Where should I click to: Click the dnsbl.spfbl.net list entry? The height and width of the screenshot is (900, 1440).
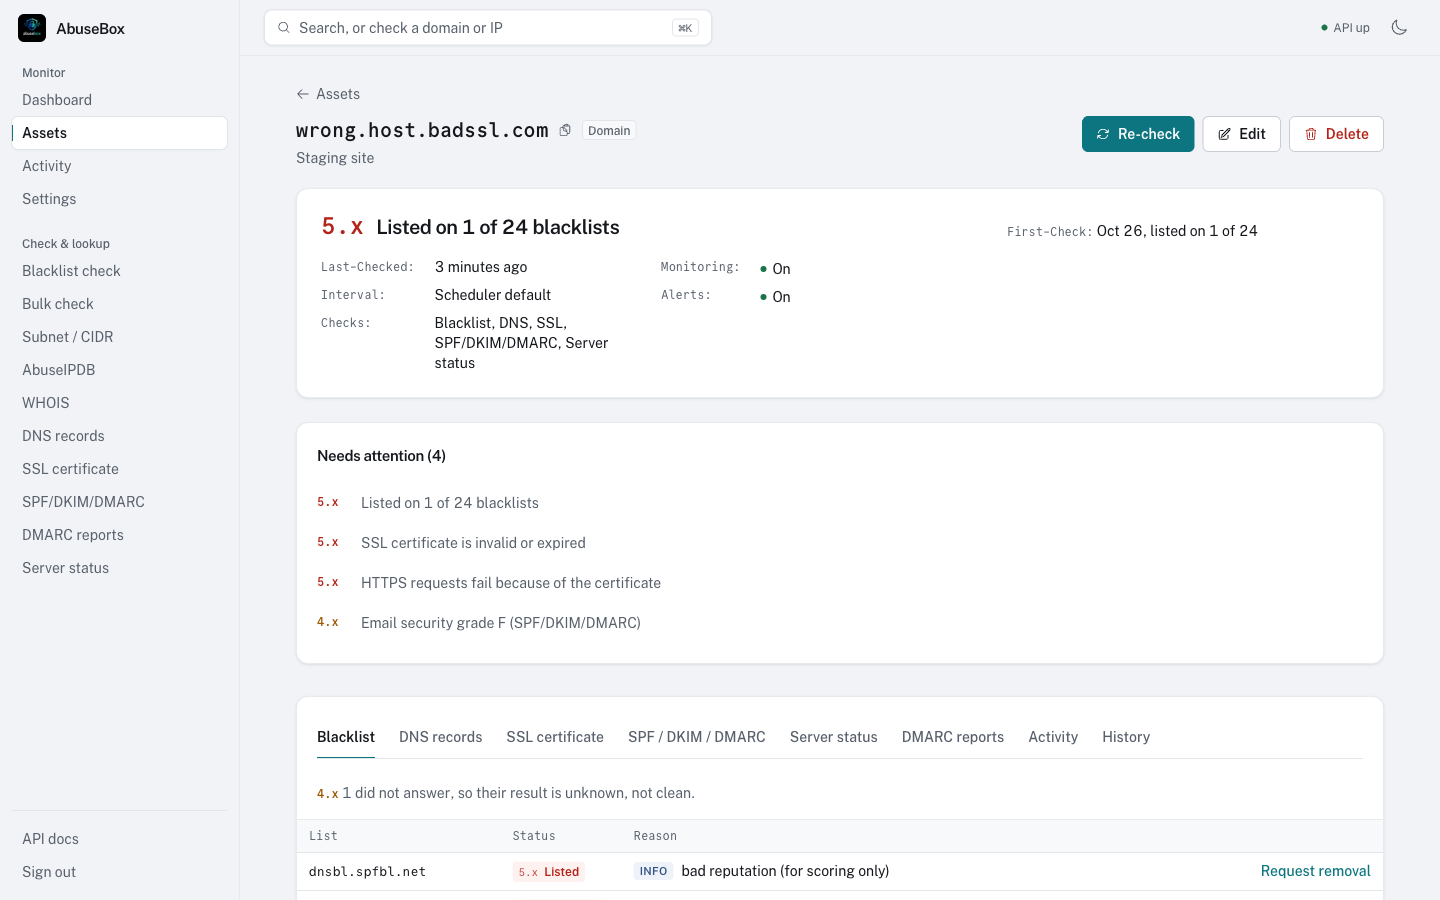367,872
